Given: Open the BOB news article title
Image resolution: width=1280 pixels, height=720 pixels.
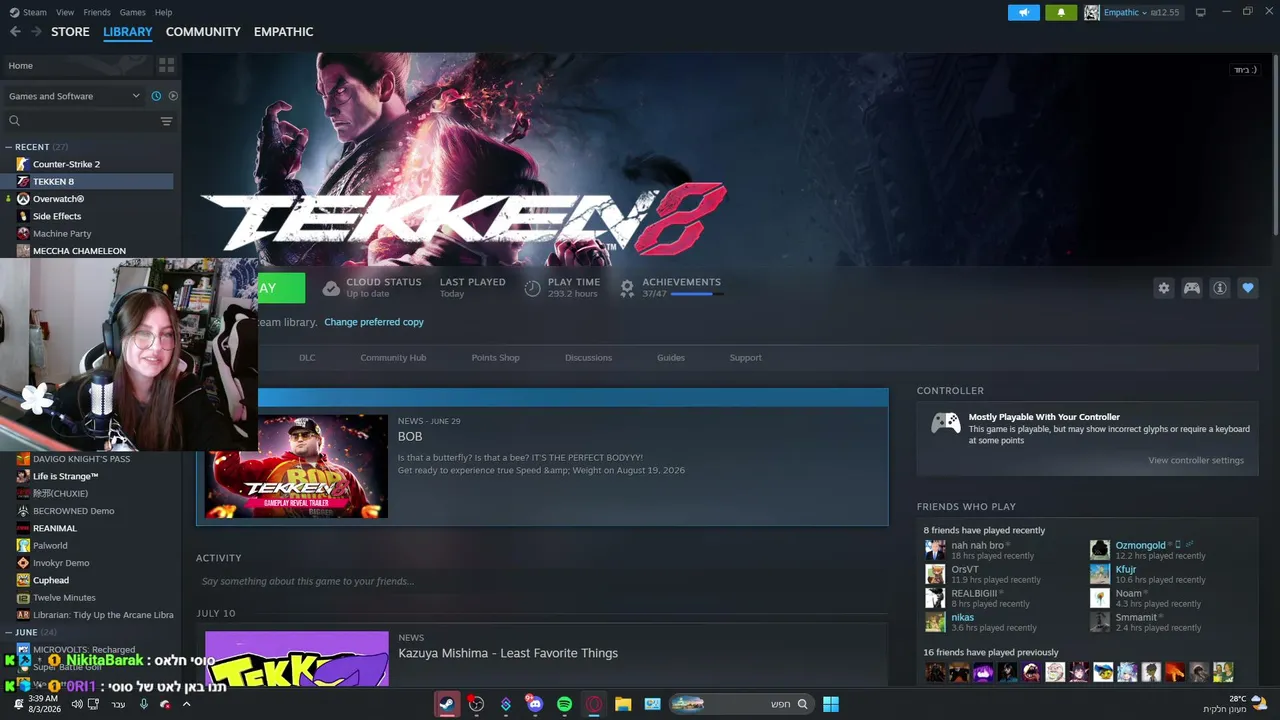Looking at the screenshot, I should 410,437.
